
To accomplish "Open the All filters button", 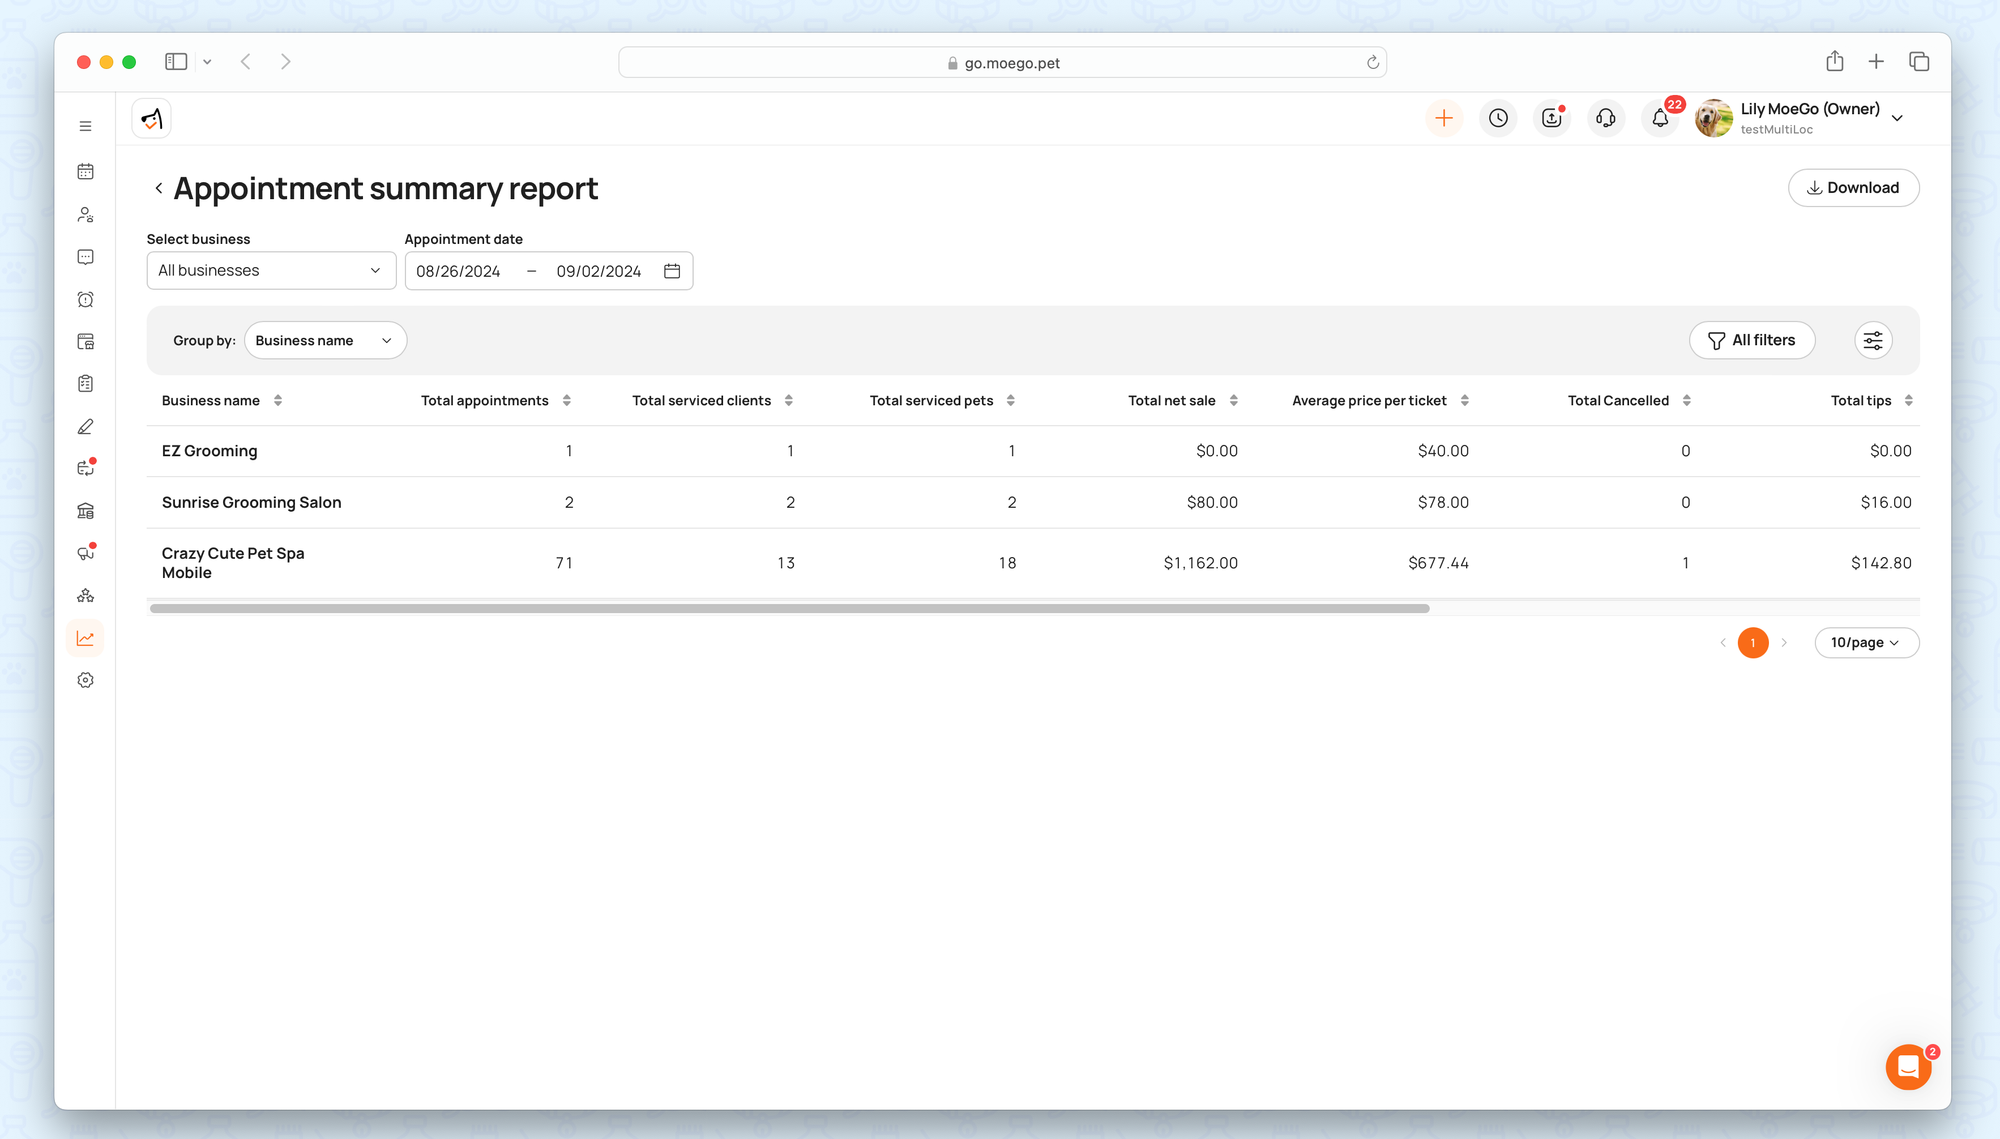I will pos(1752,341).
